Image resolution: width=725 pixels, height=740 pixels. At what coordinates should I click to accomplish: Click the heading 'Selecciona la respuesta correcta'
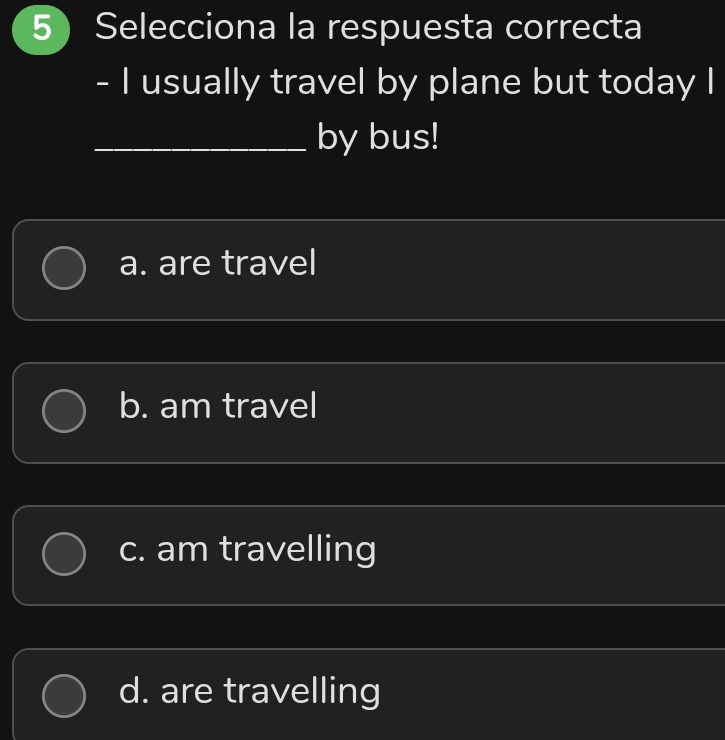369,28
